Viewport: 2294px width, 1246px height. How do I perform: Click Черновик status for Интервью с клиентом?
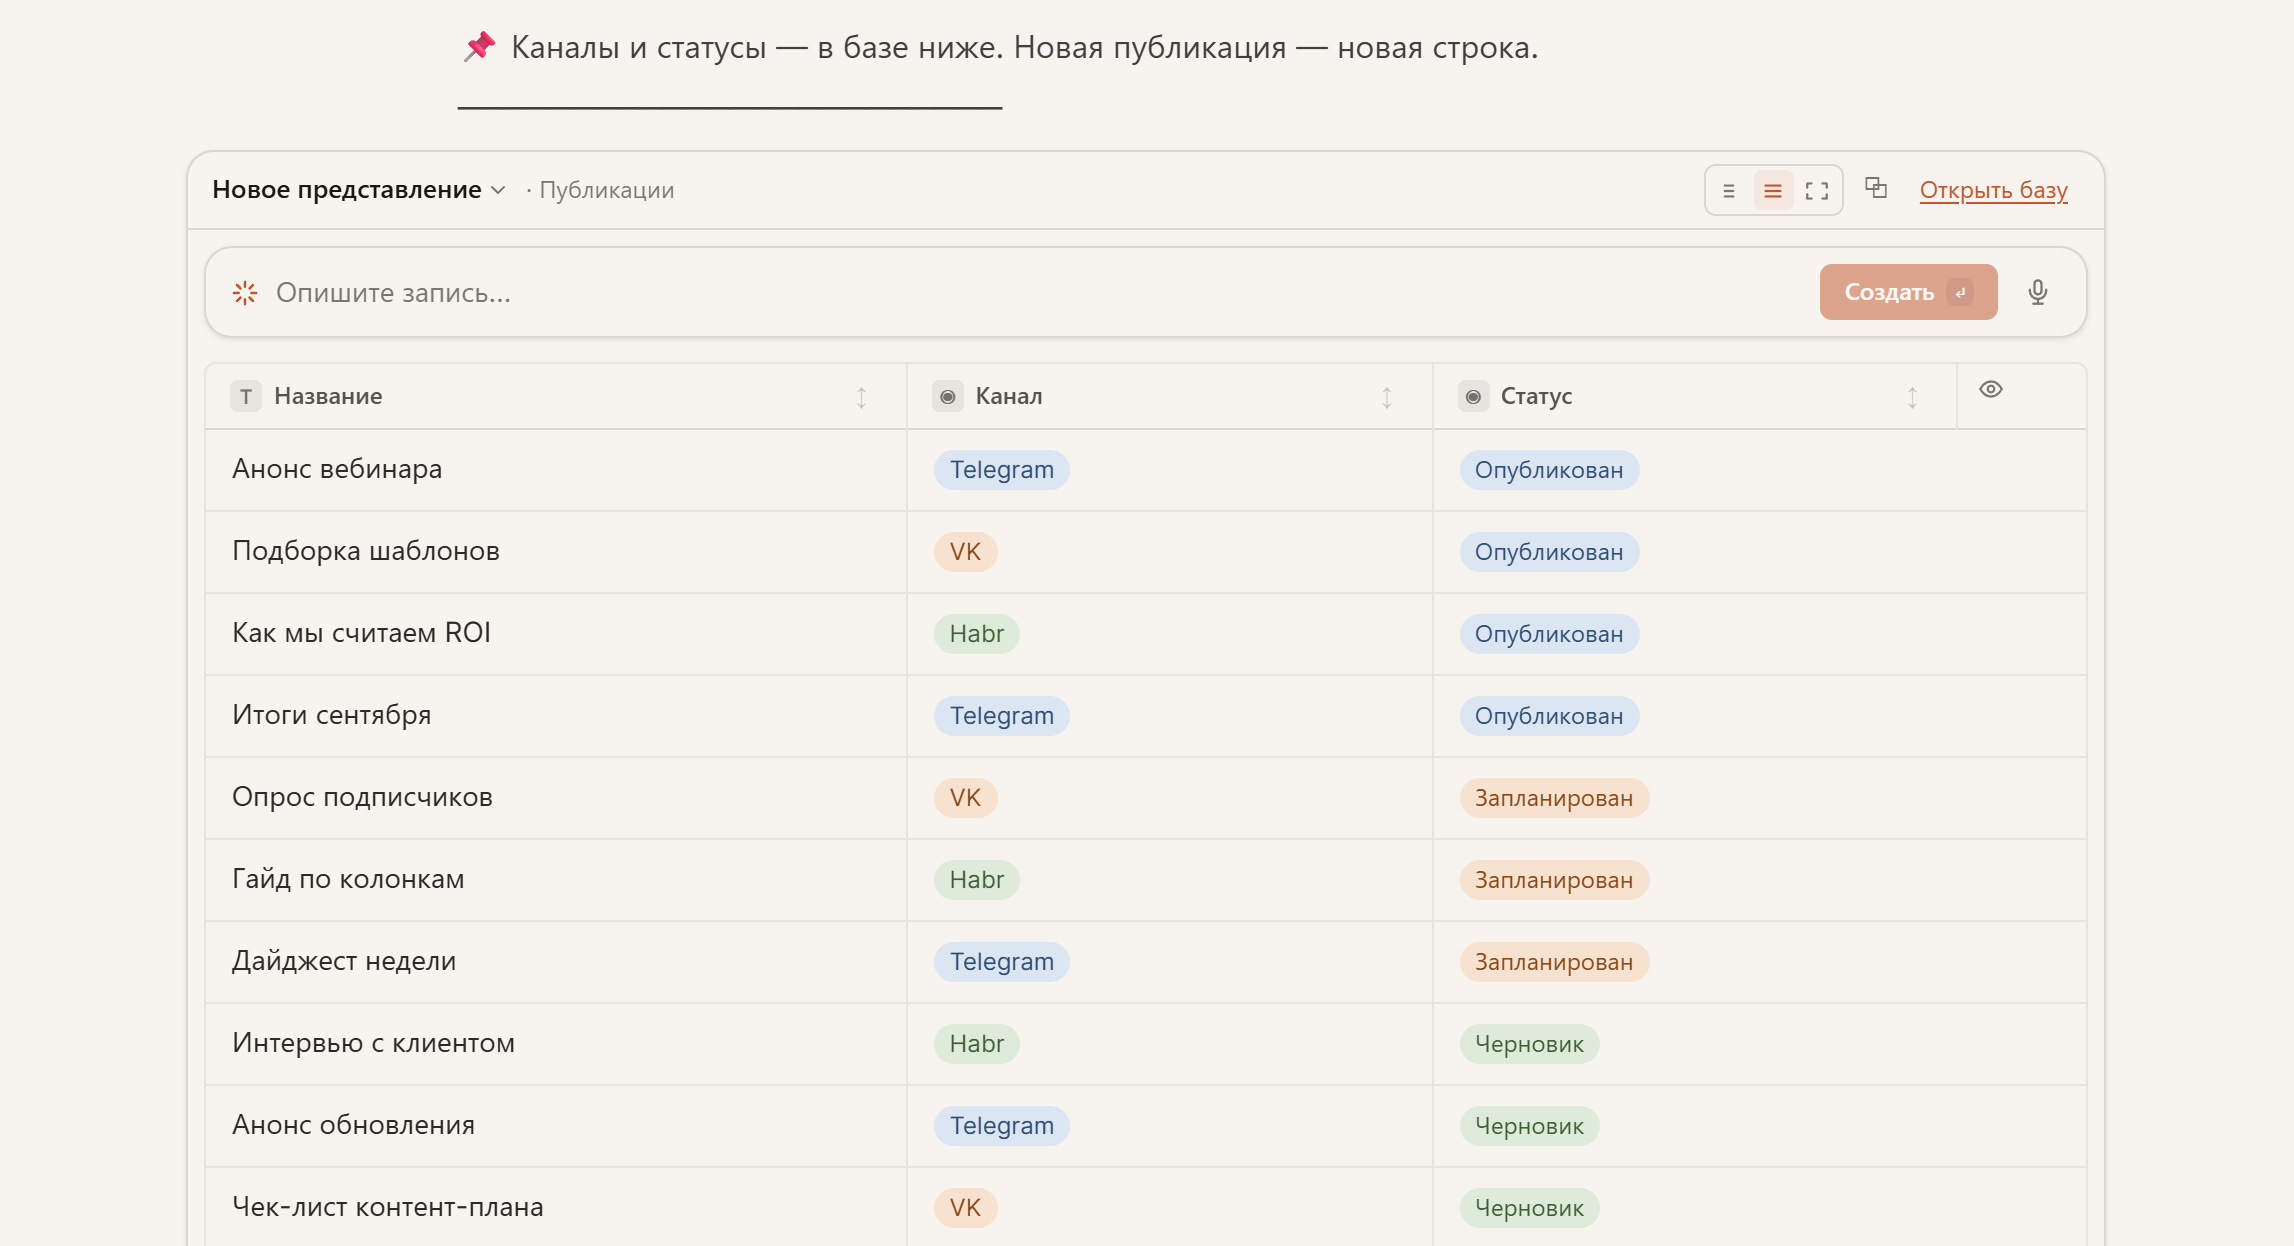click(x=1529, y=1044)
